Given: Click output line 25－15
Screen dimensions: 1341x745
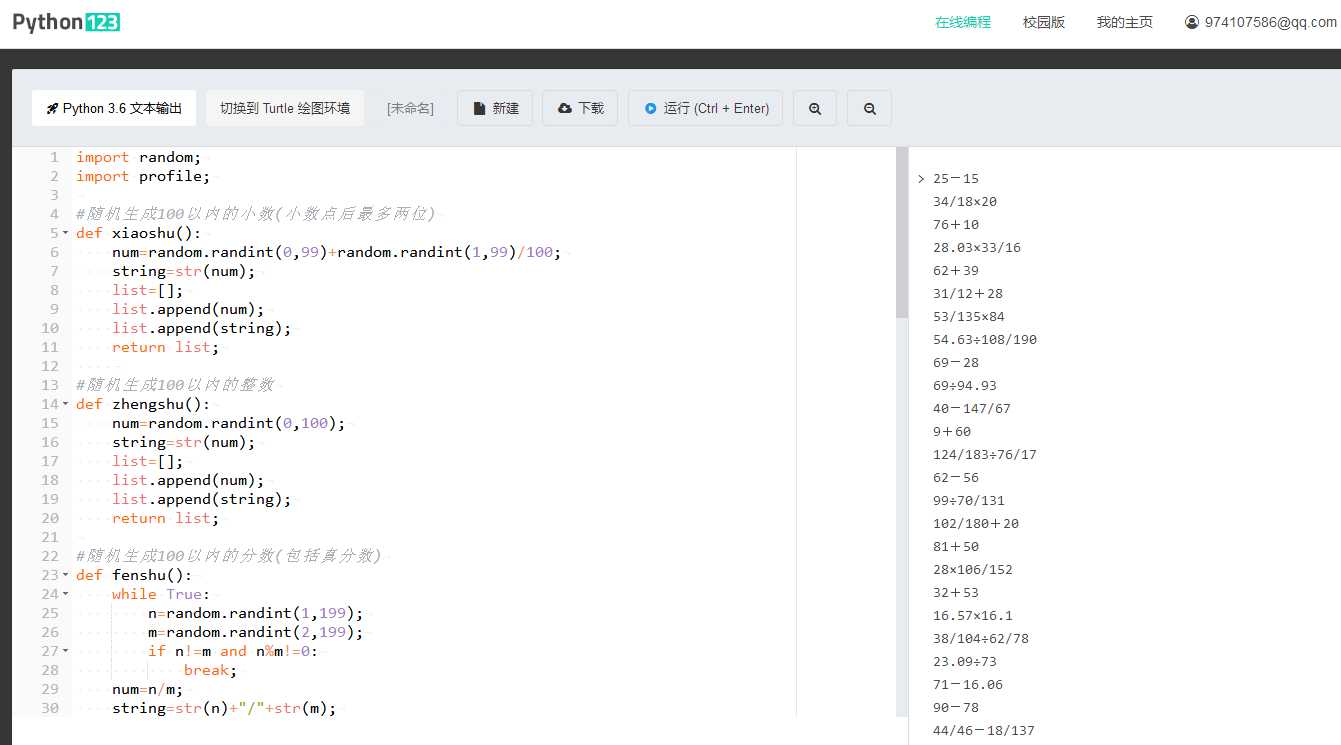Looking at the screenshot, I should 956,179.
